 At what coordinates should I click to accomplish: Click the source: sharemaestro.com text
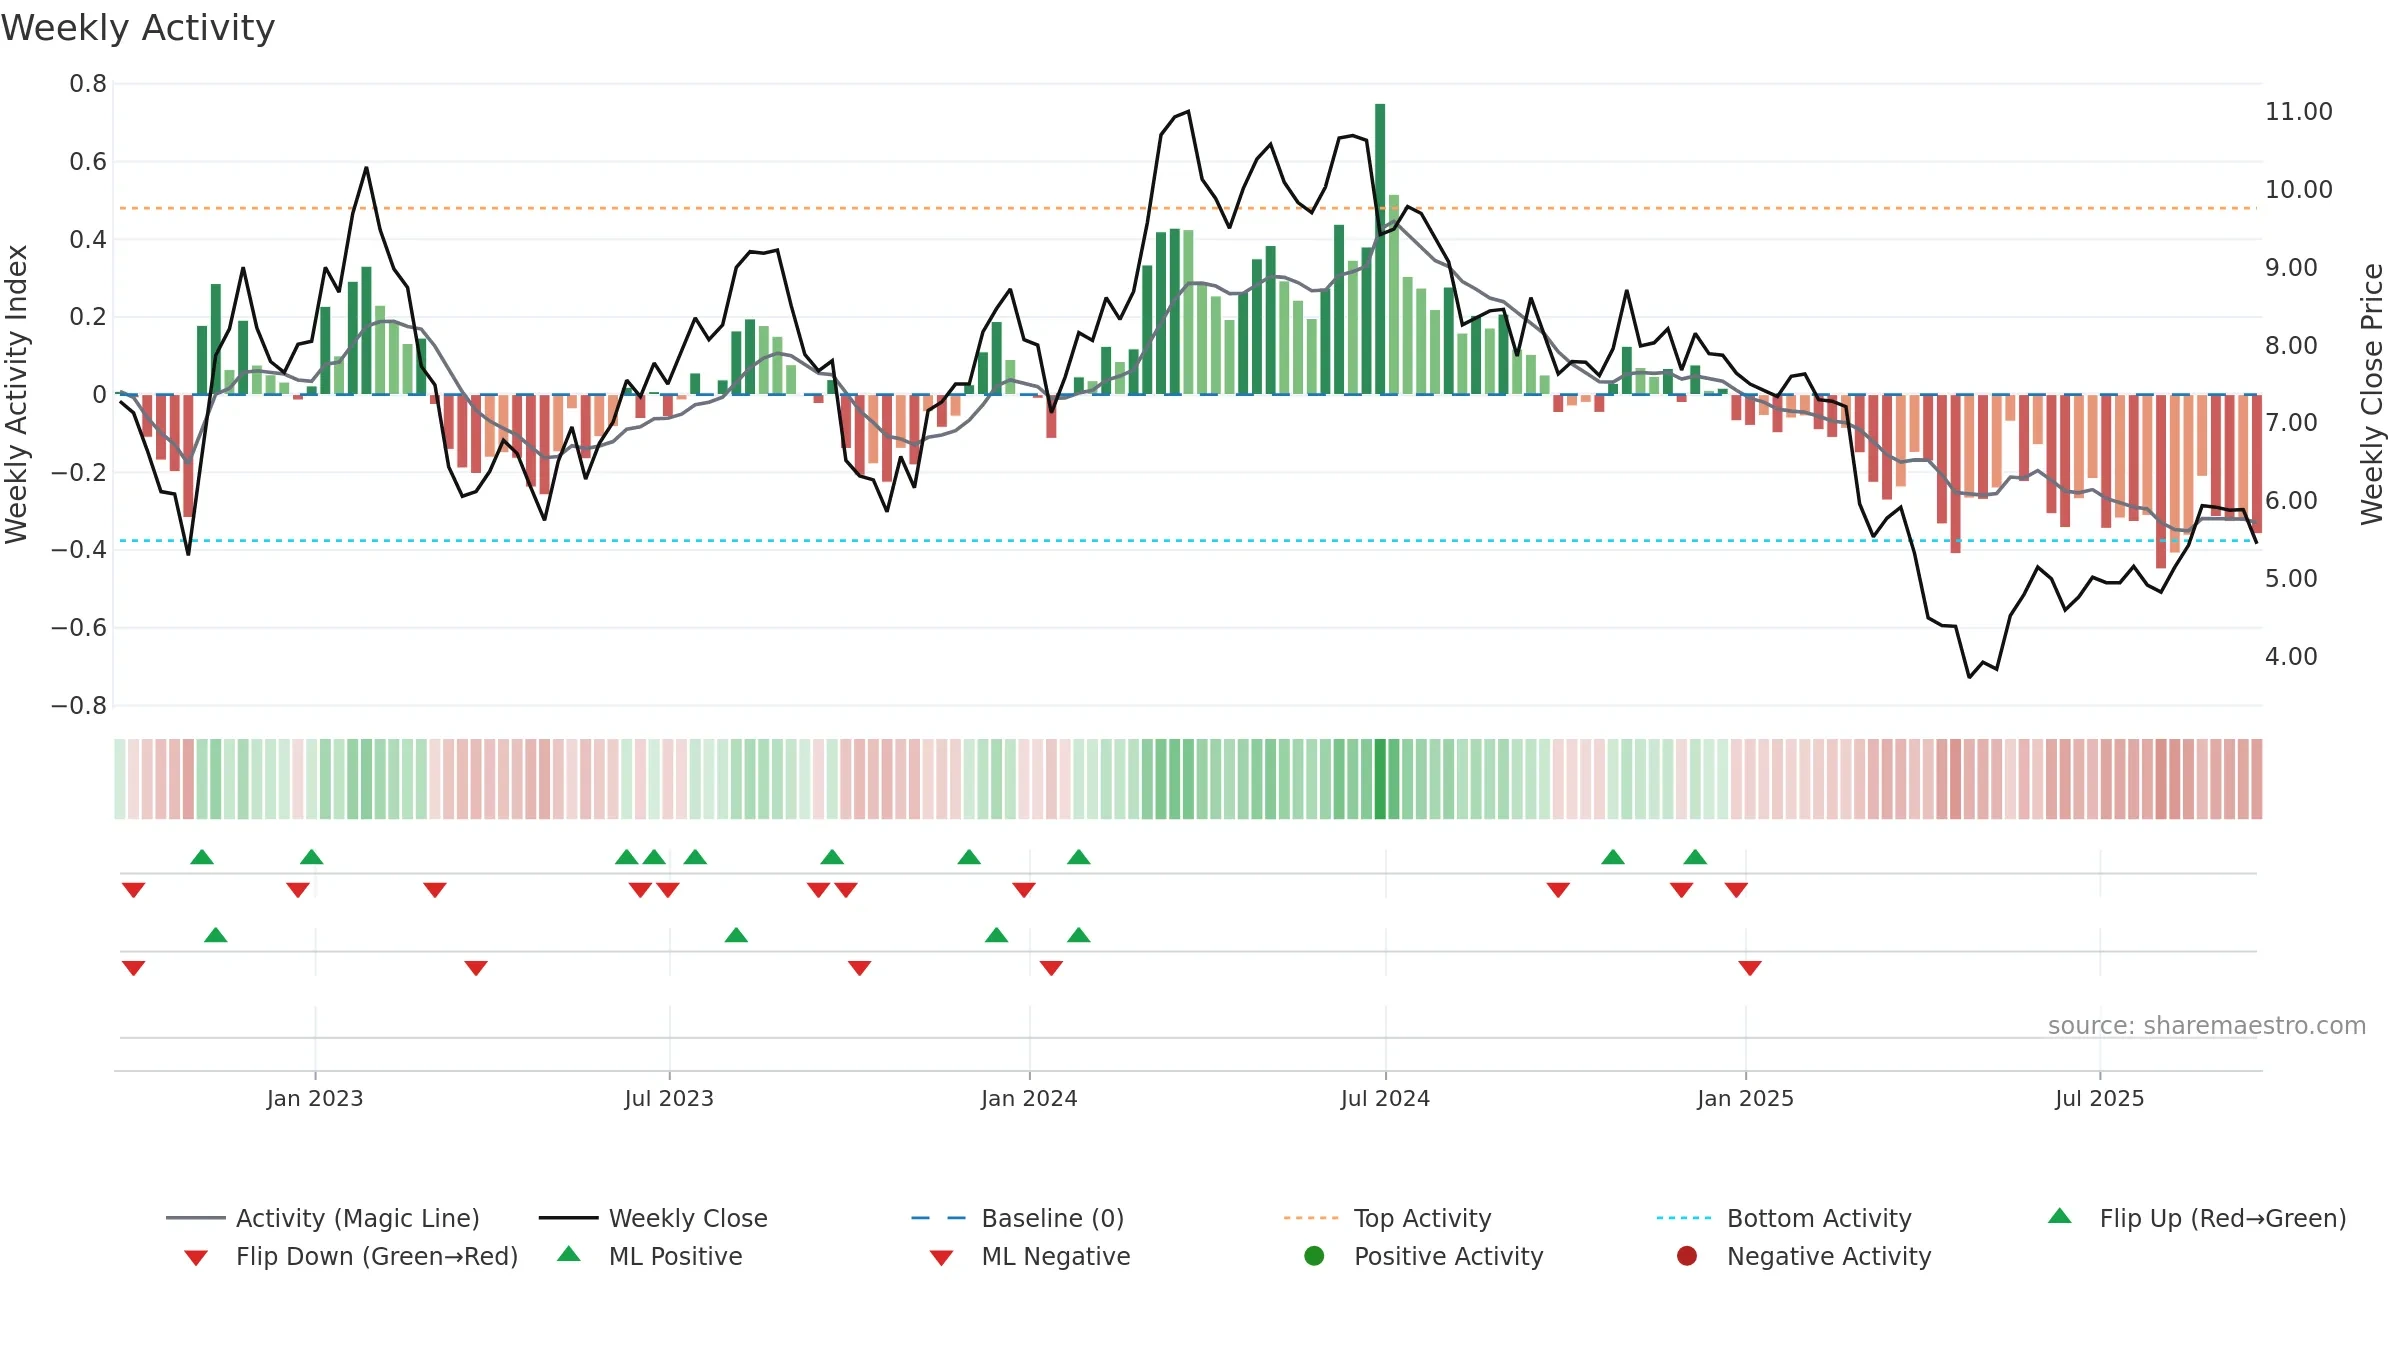tap(2207, 1025)
